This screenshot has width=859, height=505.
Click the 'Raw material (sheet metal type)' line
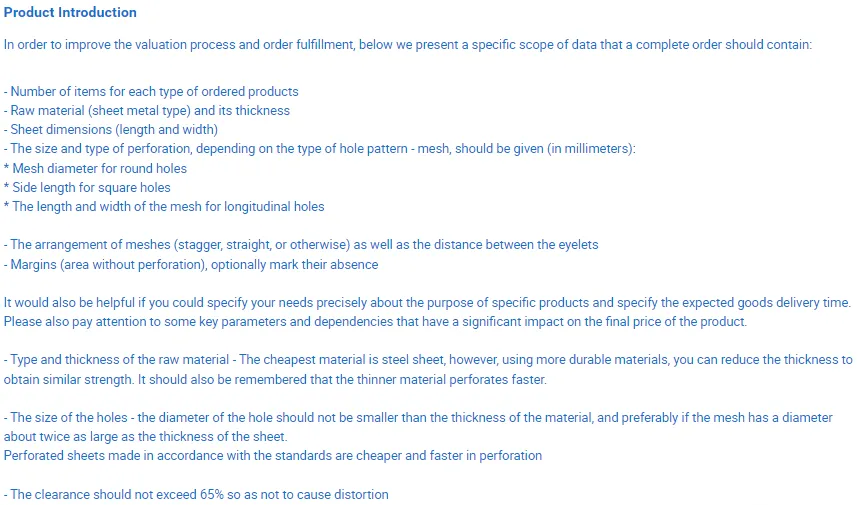[147, 111]
